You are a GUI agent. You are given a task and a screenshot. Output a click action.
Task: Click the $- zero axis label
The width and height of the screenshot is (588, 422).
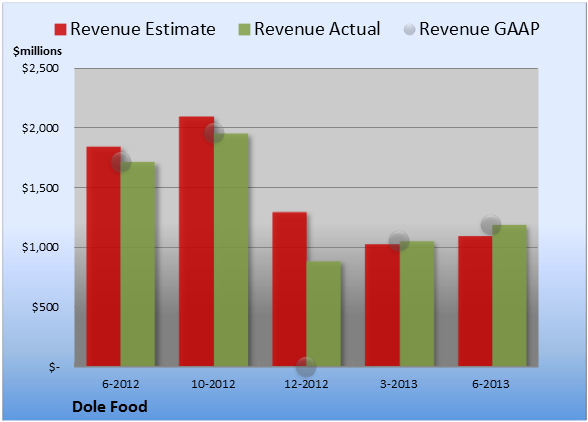[x=54, y=367]
